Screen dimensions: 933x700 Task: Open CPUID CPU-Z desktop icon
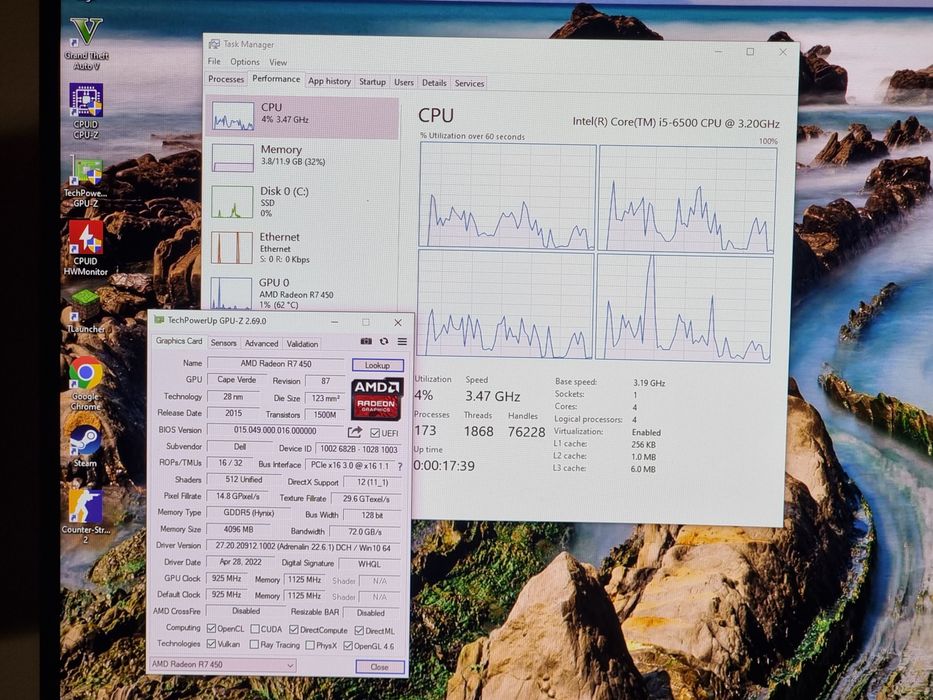click(x=86, y=111)
